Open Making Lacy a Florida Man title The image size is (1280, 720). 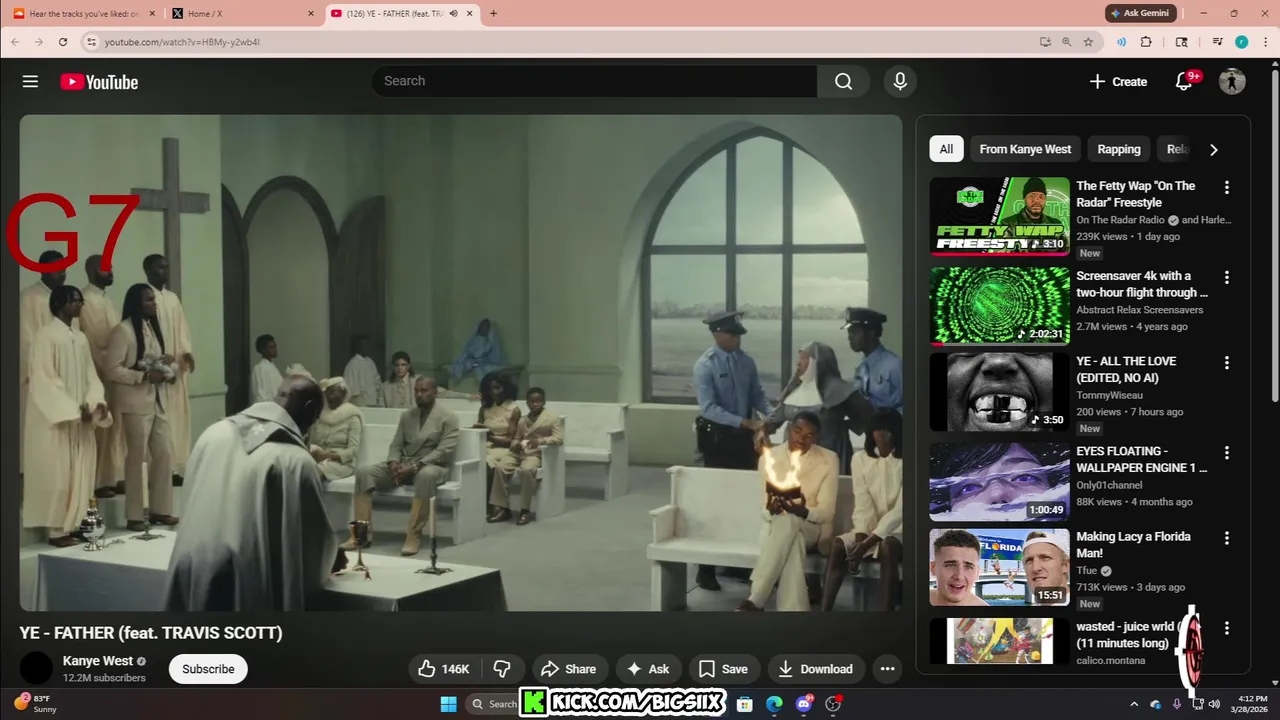[x=1133, y=545]
